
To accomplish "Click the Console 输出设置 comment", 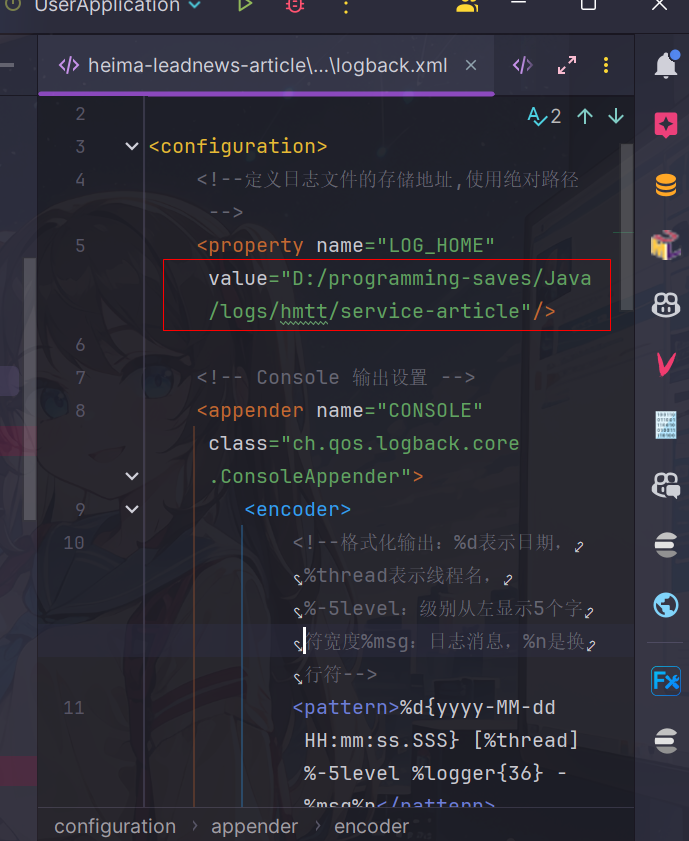I will point(336,378).
